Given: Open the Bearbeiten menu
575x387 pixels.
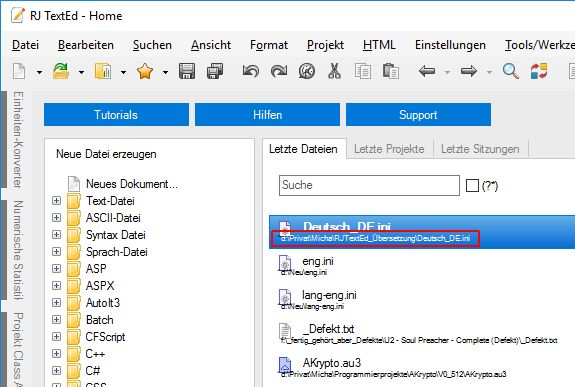Looking at the screenshot, I should click(86, 45).
